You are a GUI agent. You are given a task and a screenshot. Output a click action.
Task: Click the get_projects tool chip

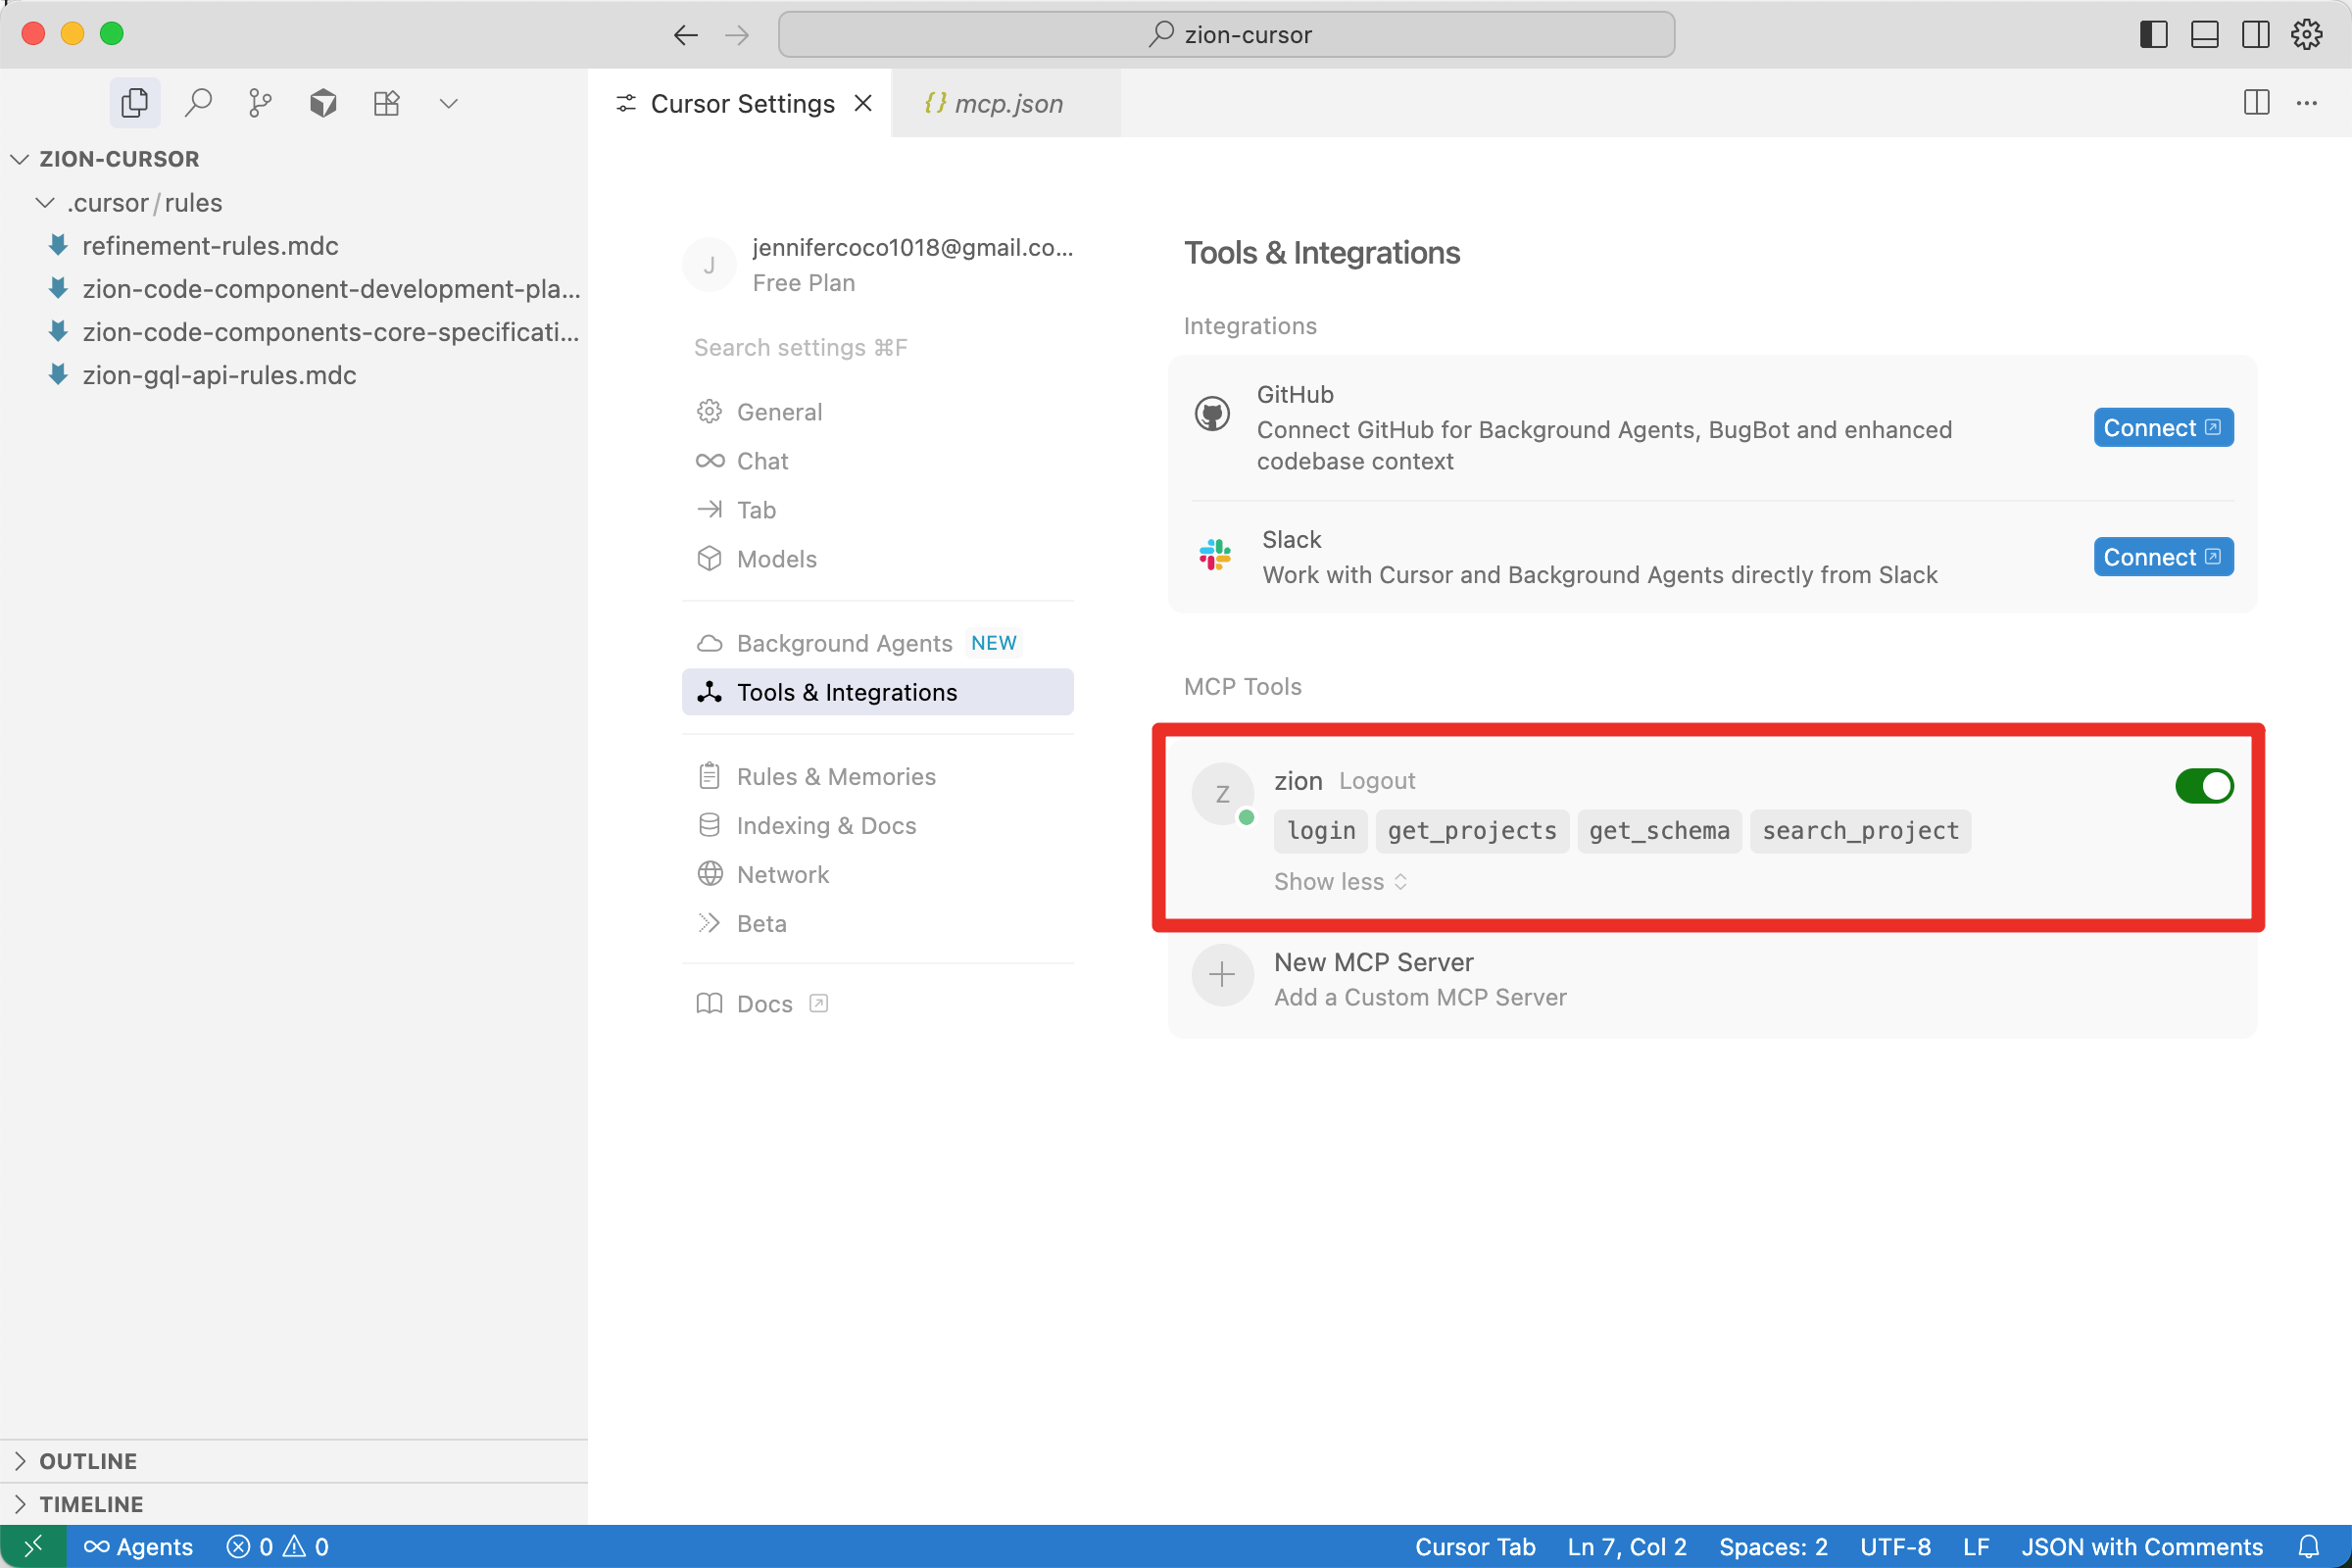1472,831
